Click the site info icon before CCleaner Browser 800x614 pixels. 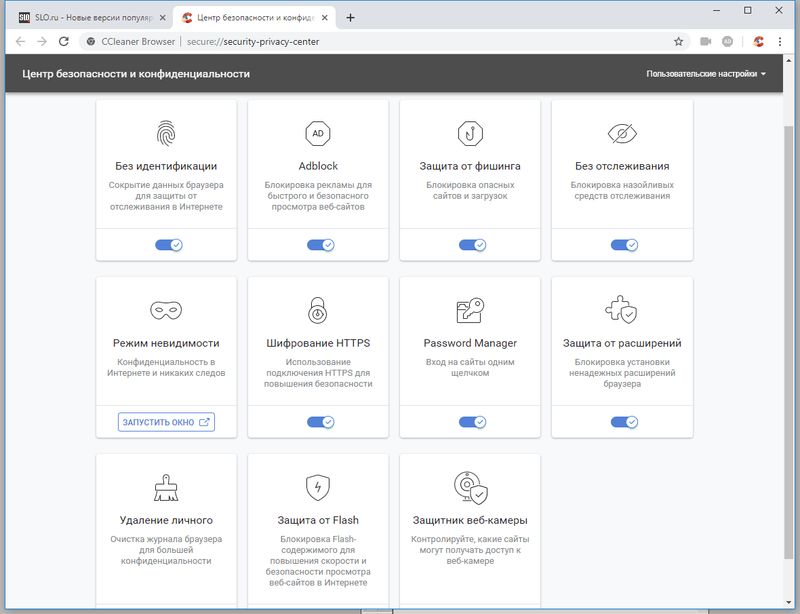coord(91,42)
